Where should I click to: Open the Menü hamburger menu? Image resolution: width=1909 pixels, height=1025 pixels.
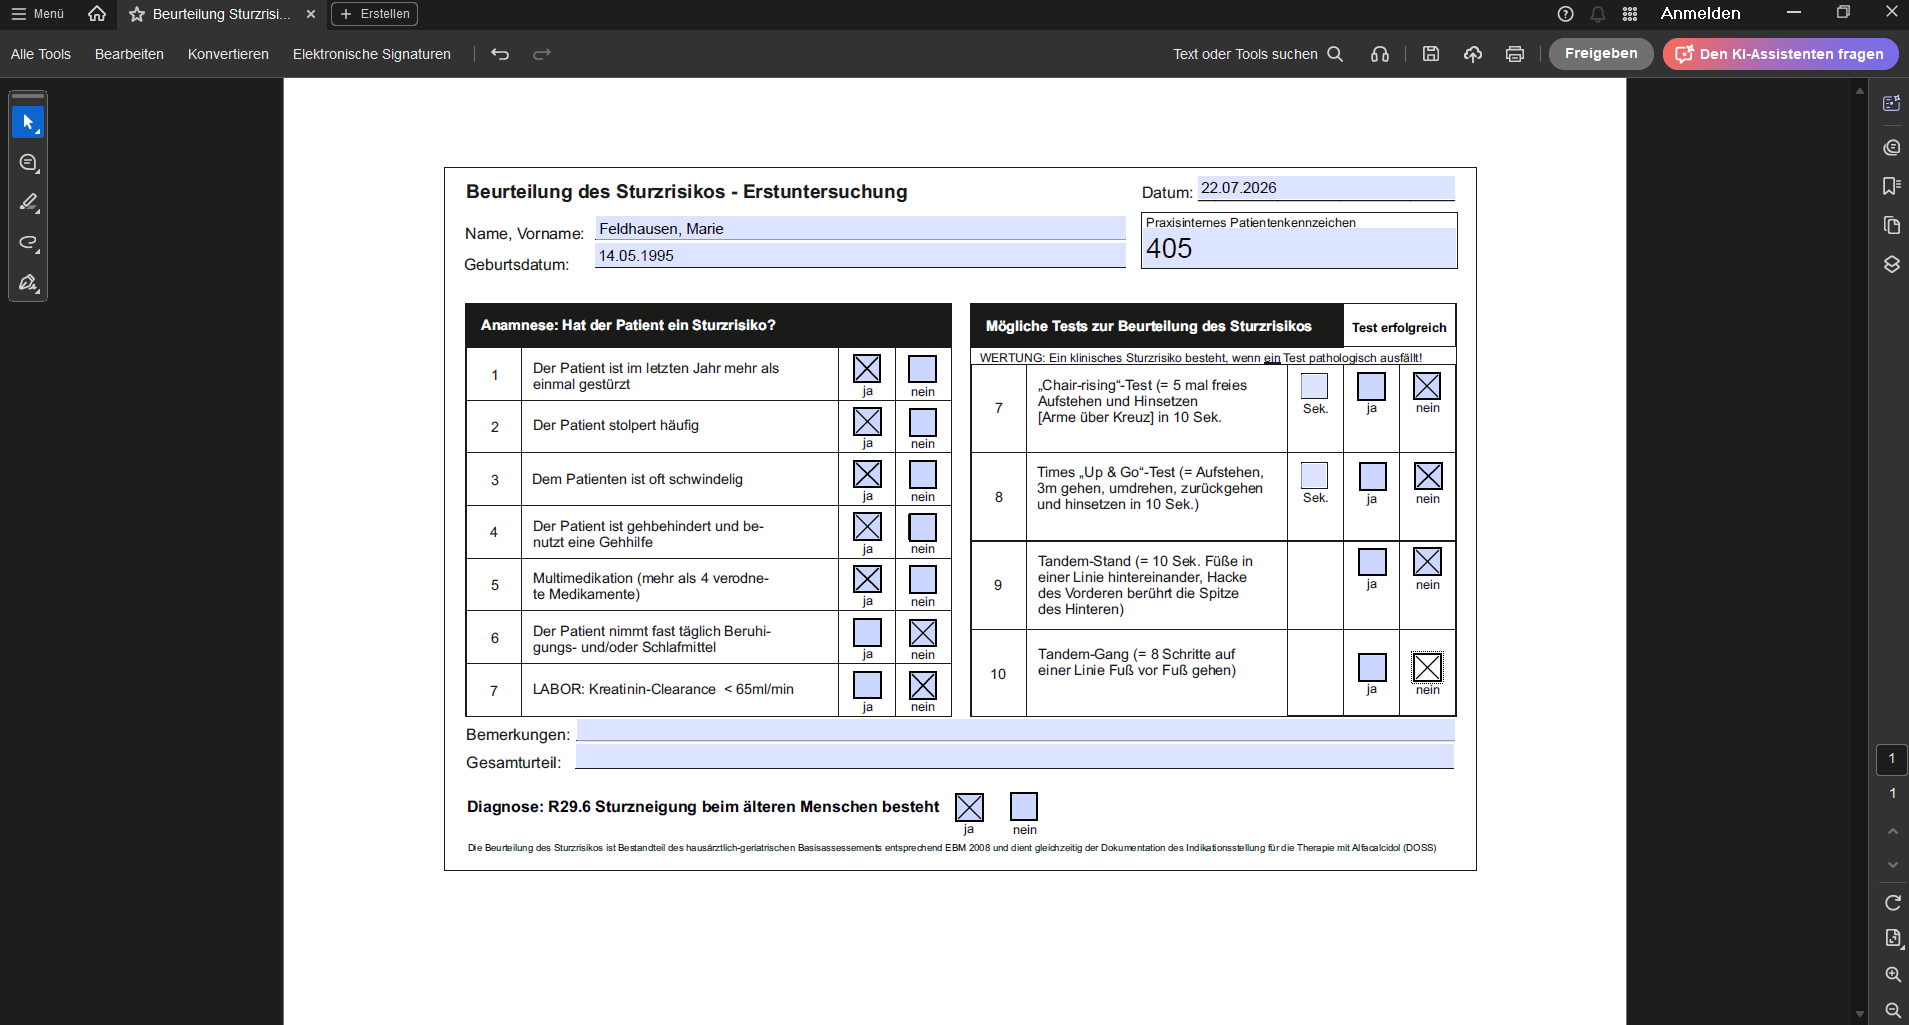pyautogui.click(x=37, y=14)
